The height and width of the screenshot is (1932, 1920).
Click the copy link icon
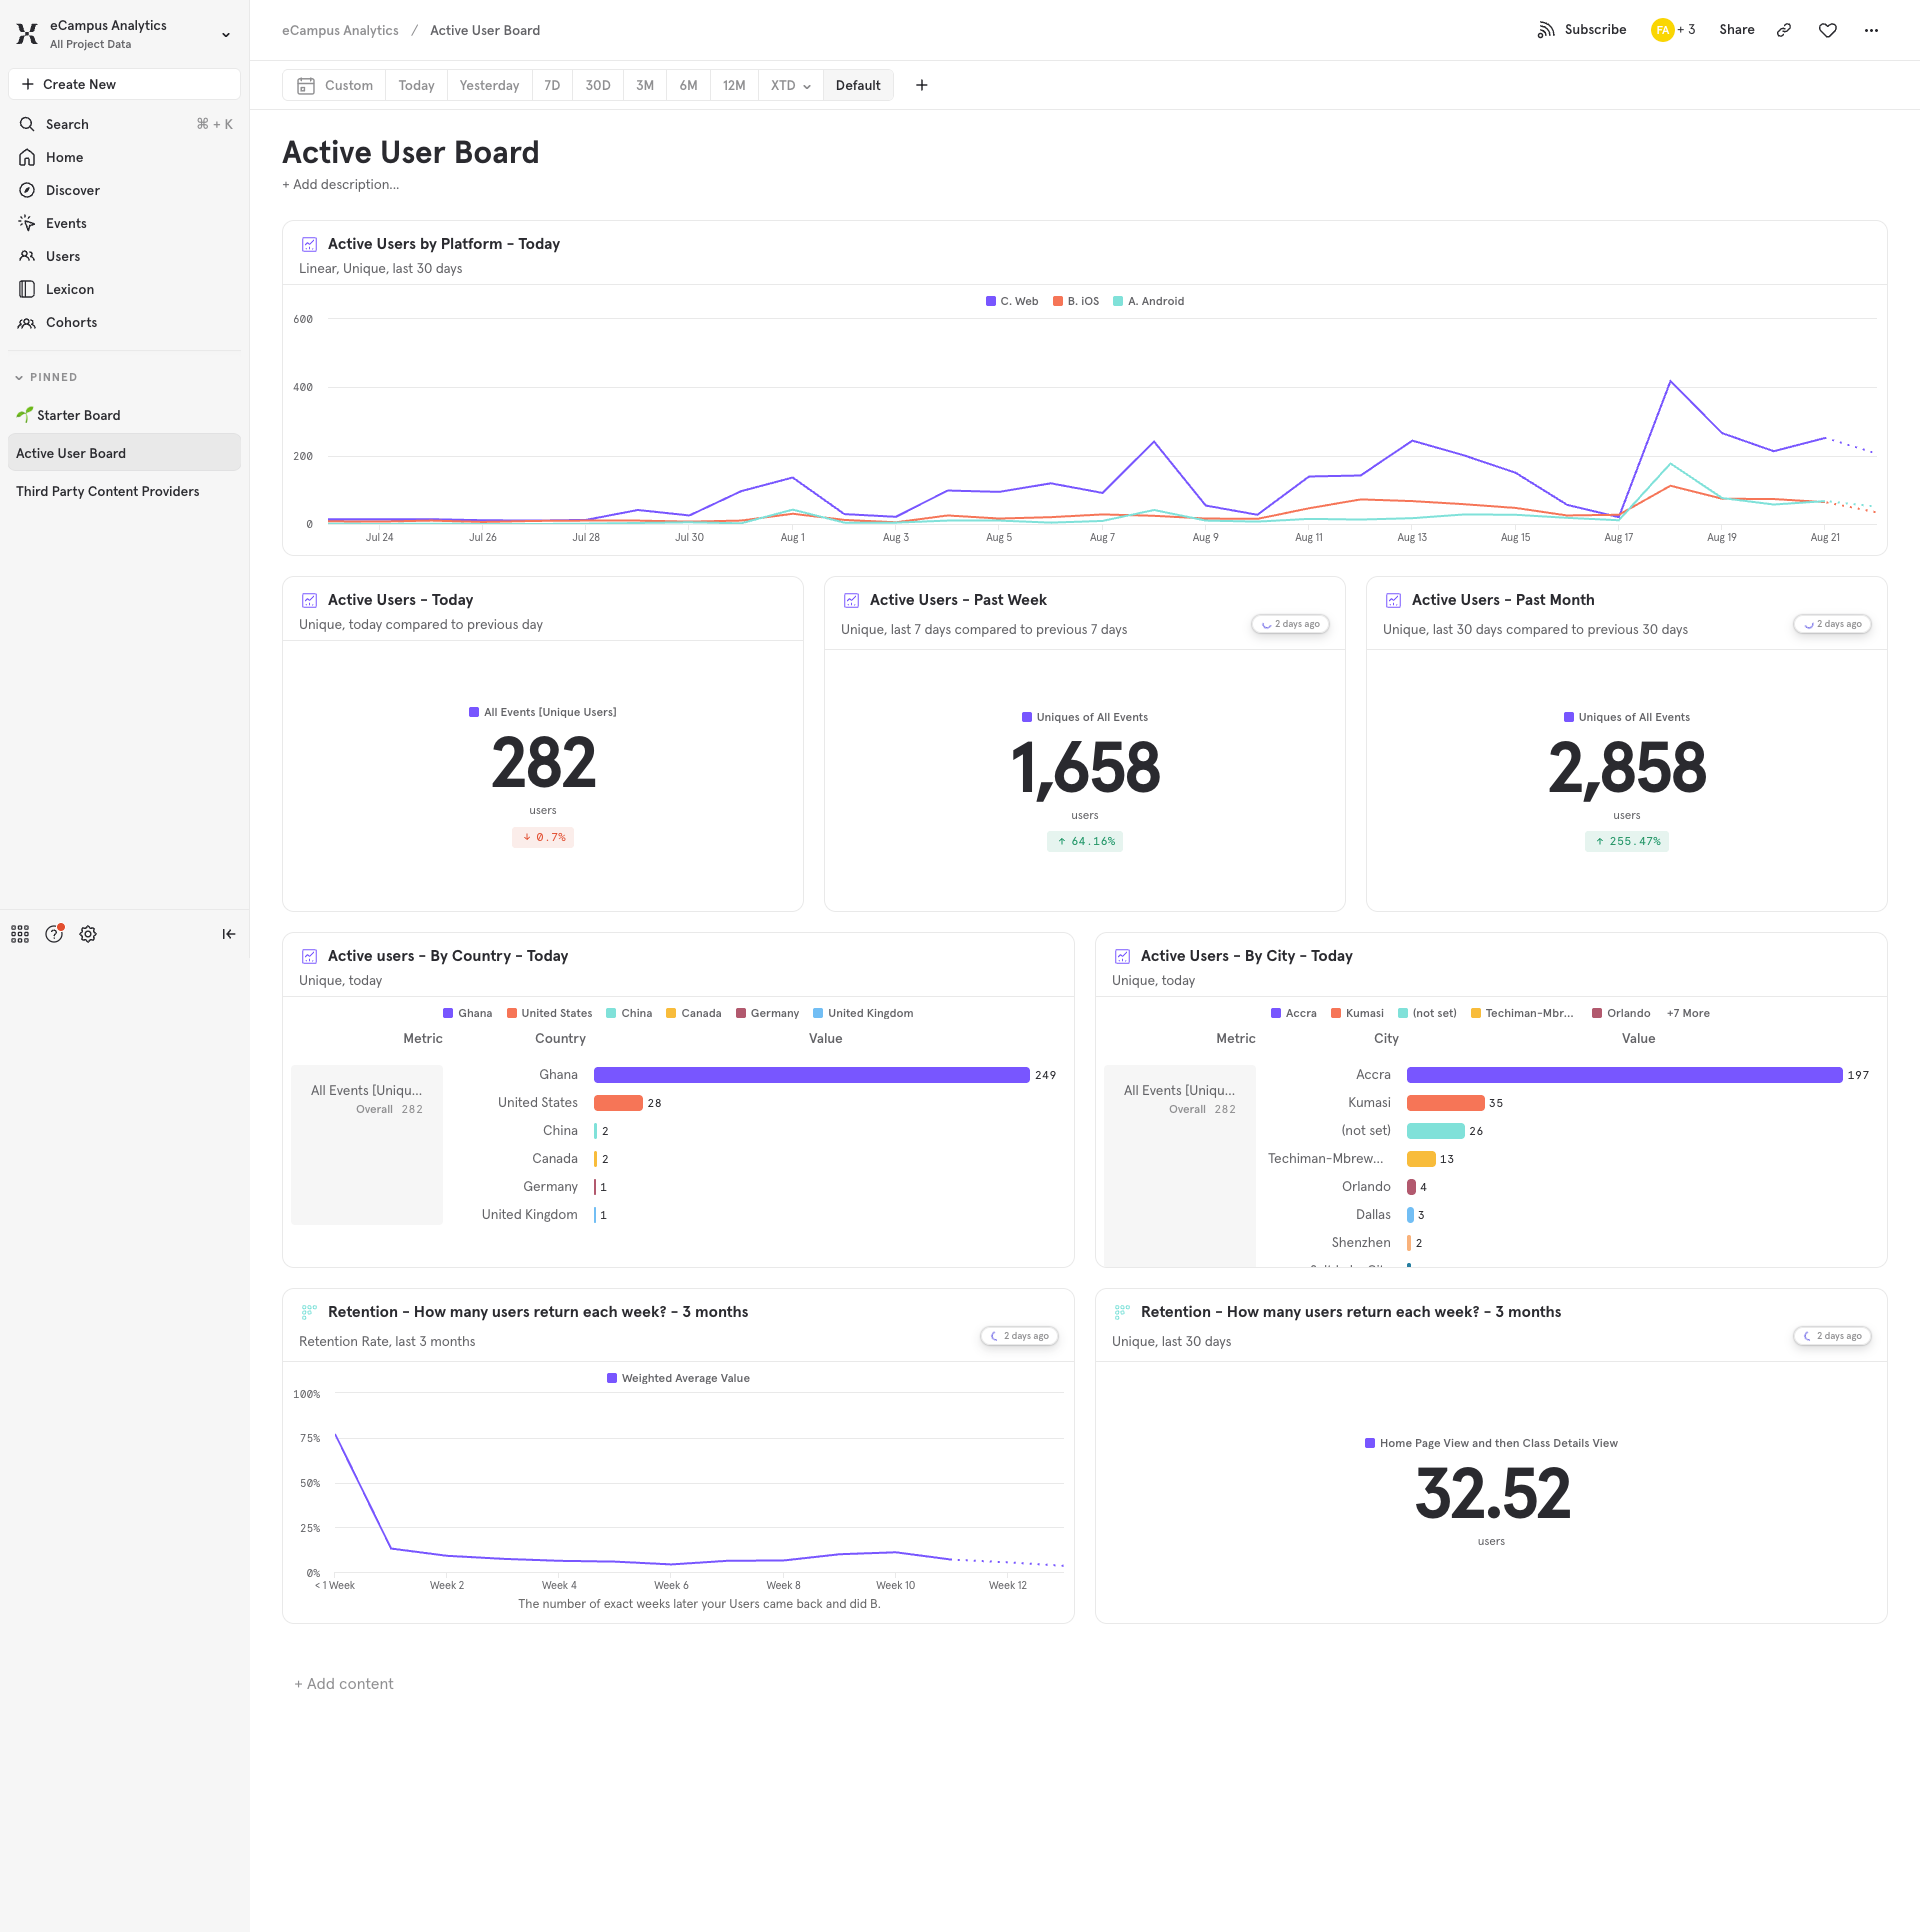click(1783, 30)
